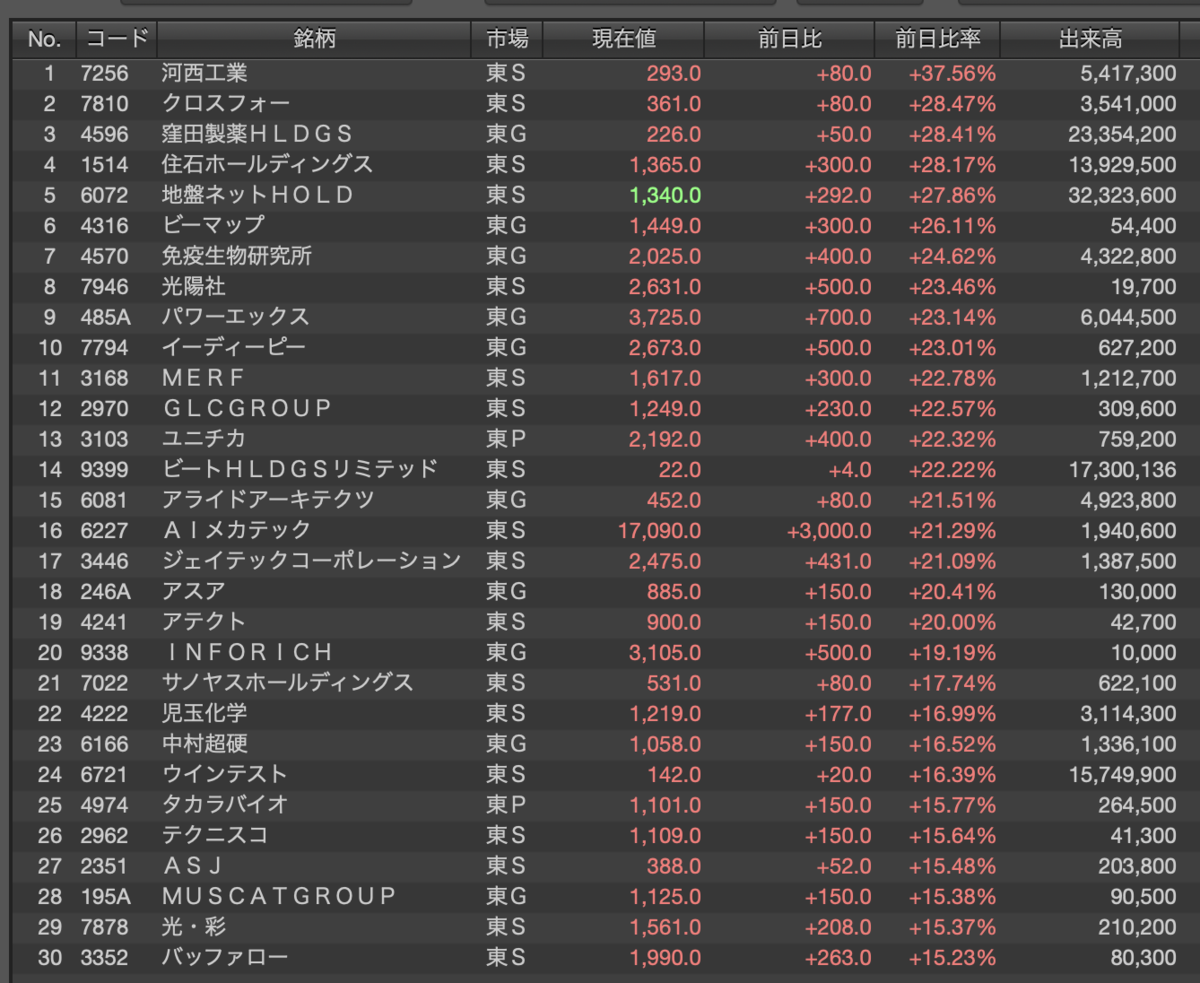Sort by the 現在値 column header

[x=624, y=40]
